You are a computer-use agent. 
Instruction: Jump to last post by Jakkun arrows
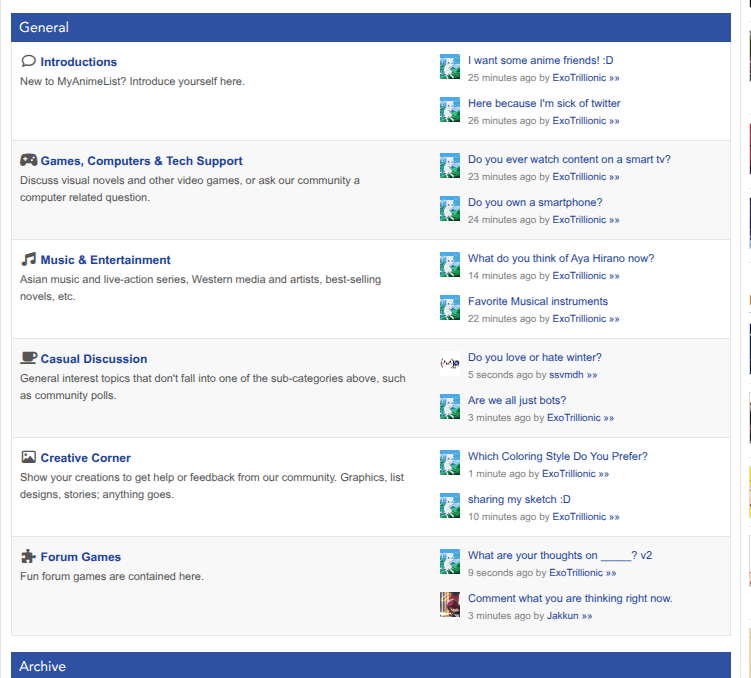587,616
